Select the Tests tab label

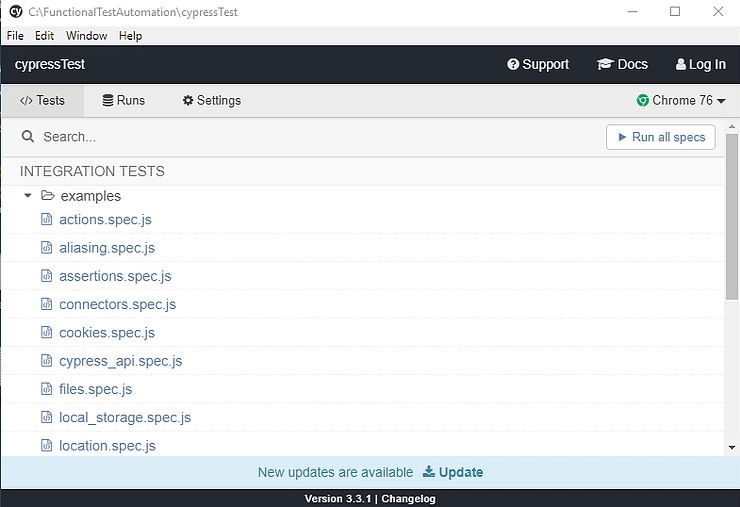[50, 100]
